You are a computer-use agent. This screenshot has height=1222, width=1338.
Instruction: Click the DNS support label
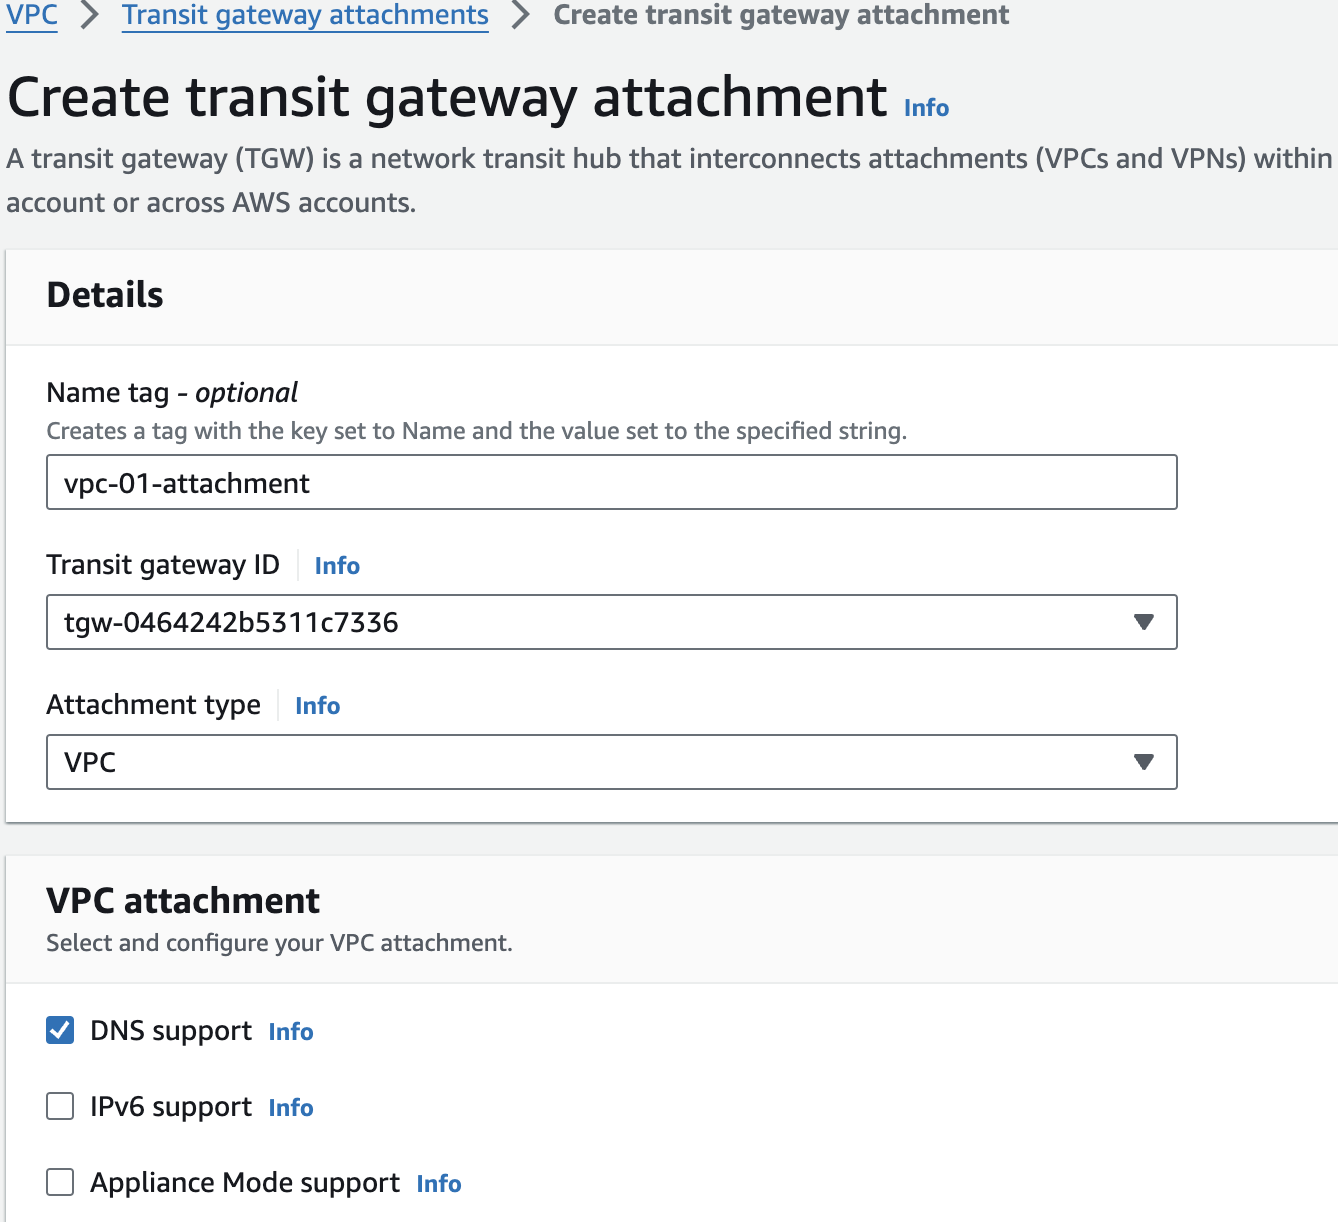click(x=171, y=1031)
